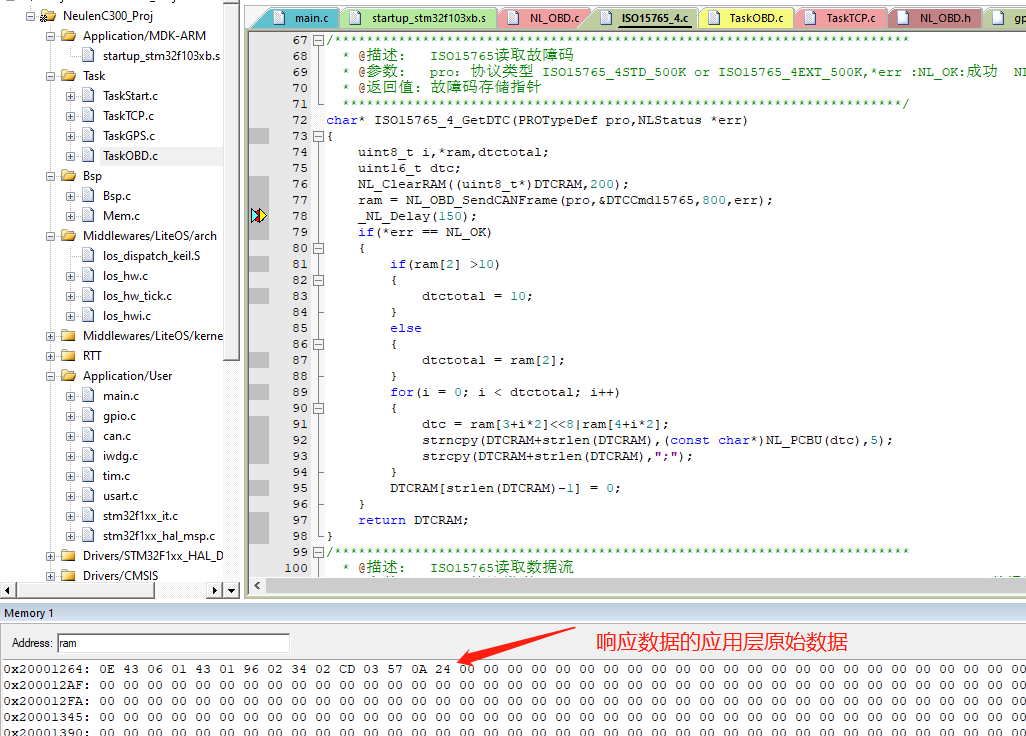Click the editor horizontal scroll-left arrow
Image resolution: width=1026 pixels, height=736 pixels.
click(x=257, y=586)
